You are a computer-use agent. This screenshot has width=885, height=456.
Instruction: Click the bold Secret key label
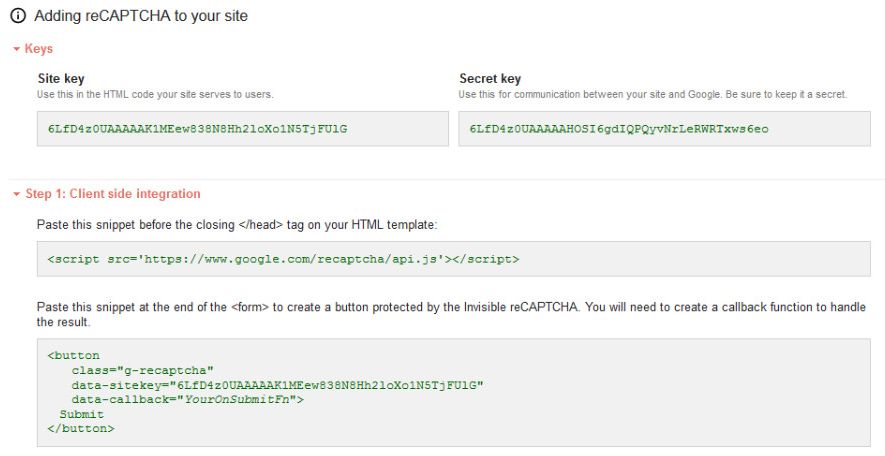click(490, 79)
